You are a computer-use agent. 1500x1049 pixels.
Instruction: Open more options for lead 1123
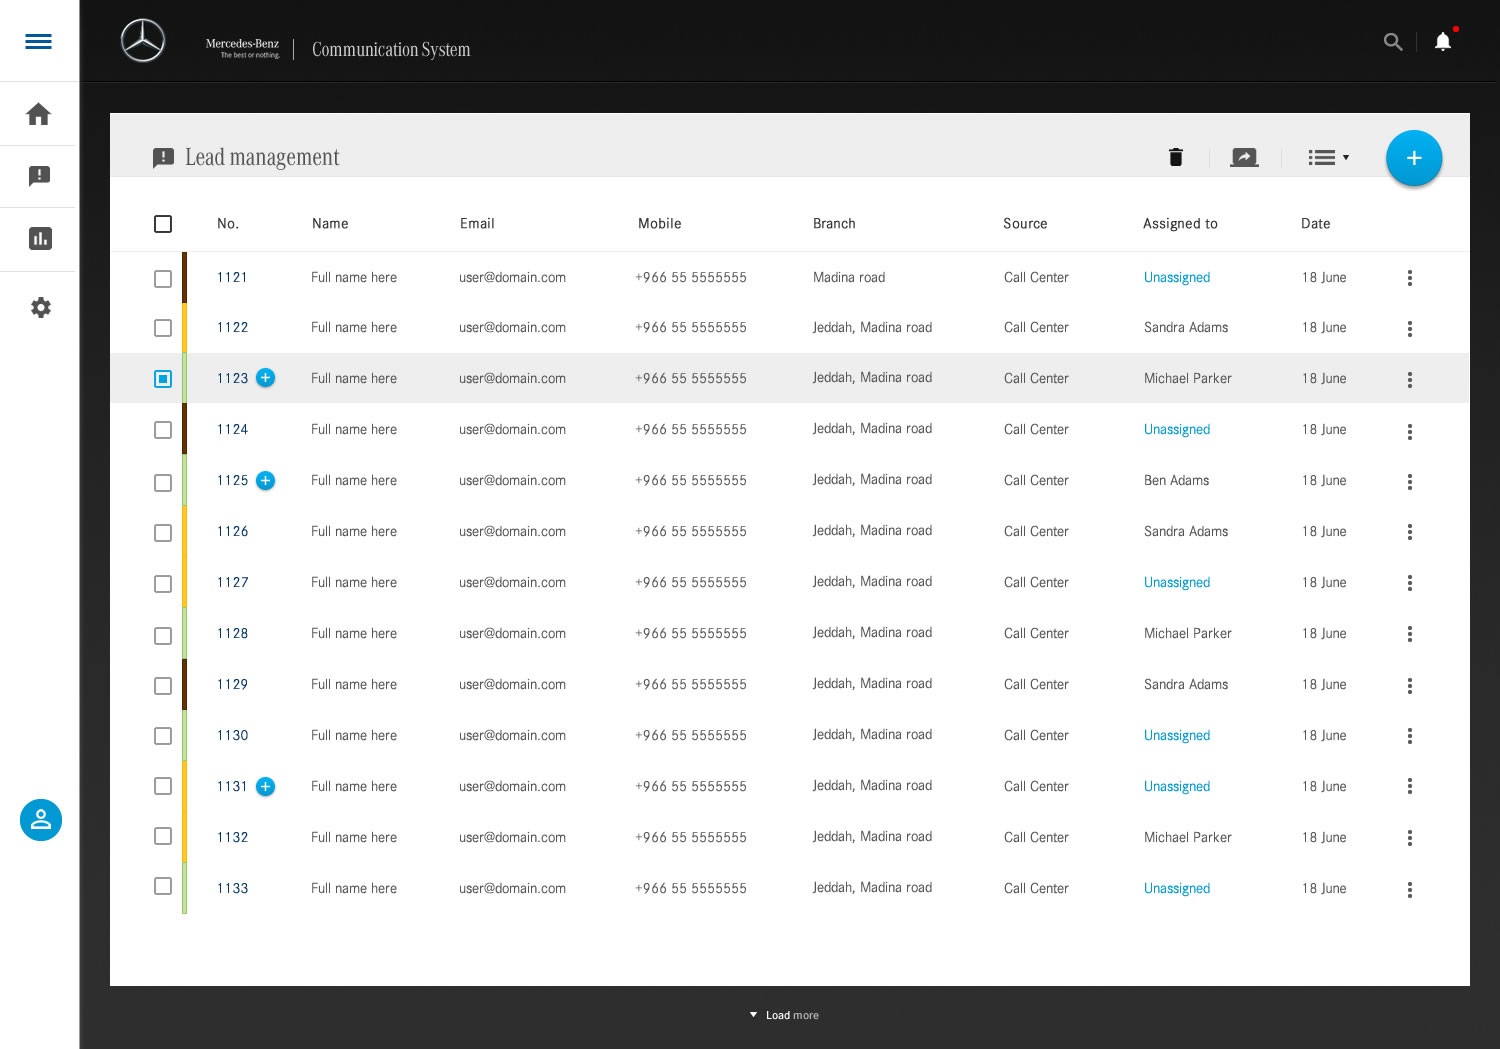click(x=1410, y=379)
